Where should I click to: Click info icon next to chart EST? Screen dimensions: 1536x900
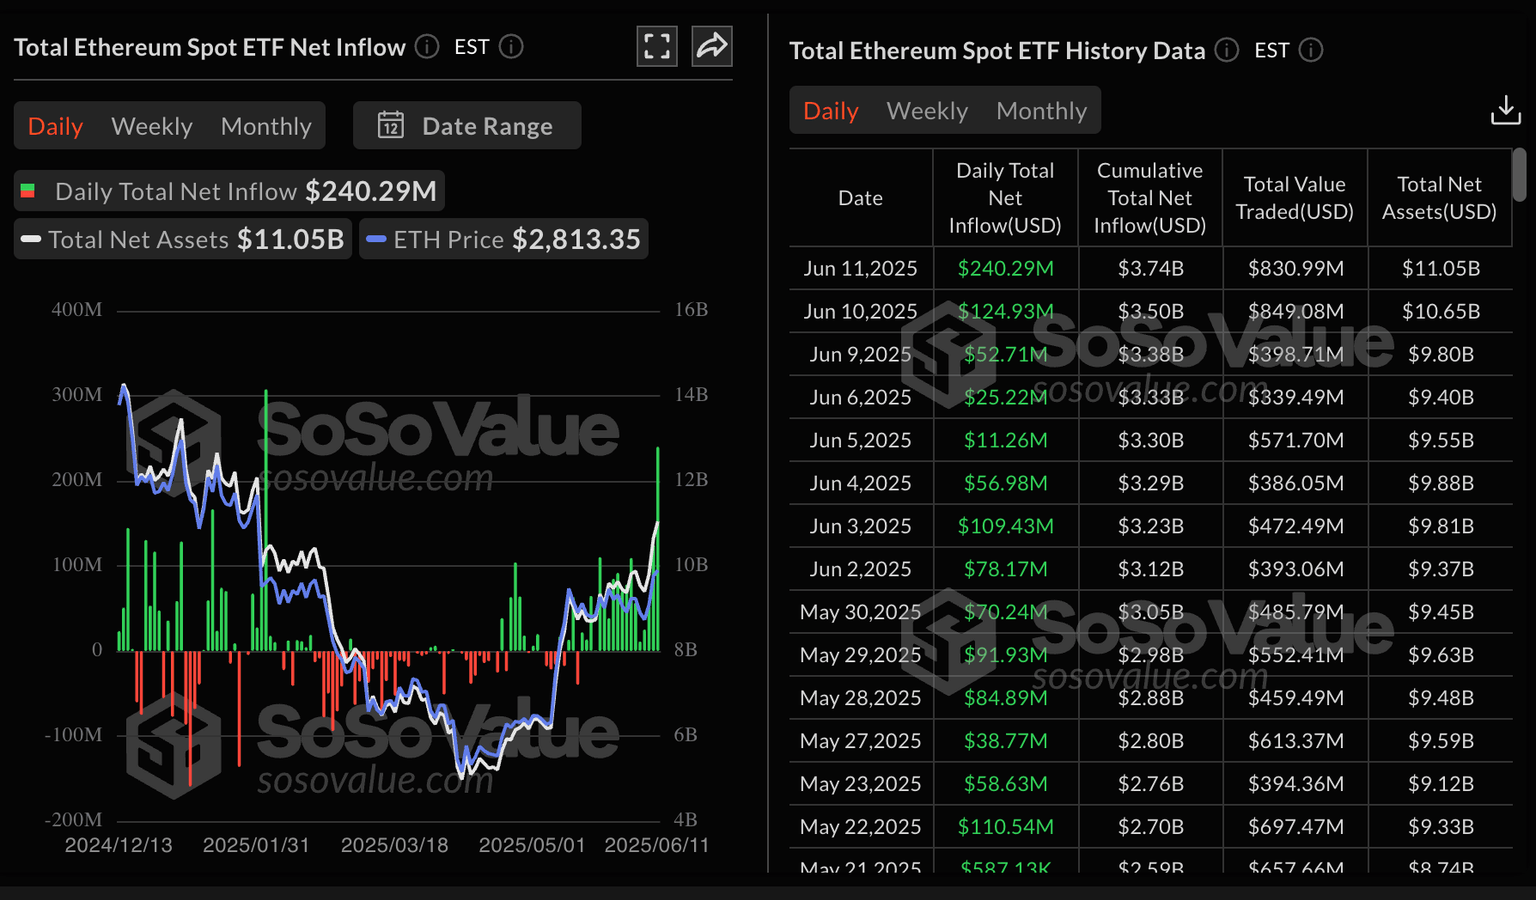click(x=511, y=47)
